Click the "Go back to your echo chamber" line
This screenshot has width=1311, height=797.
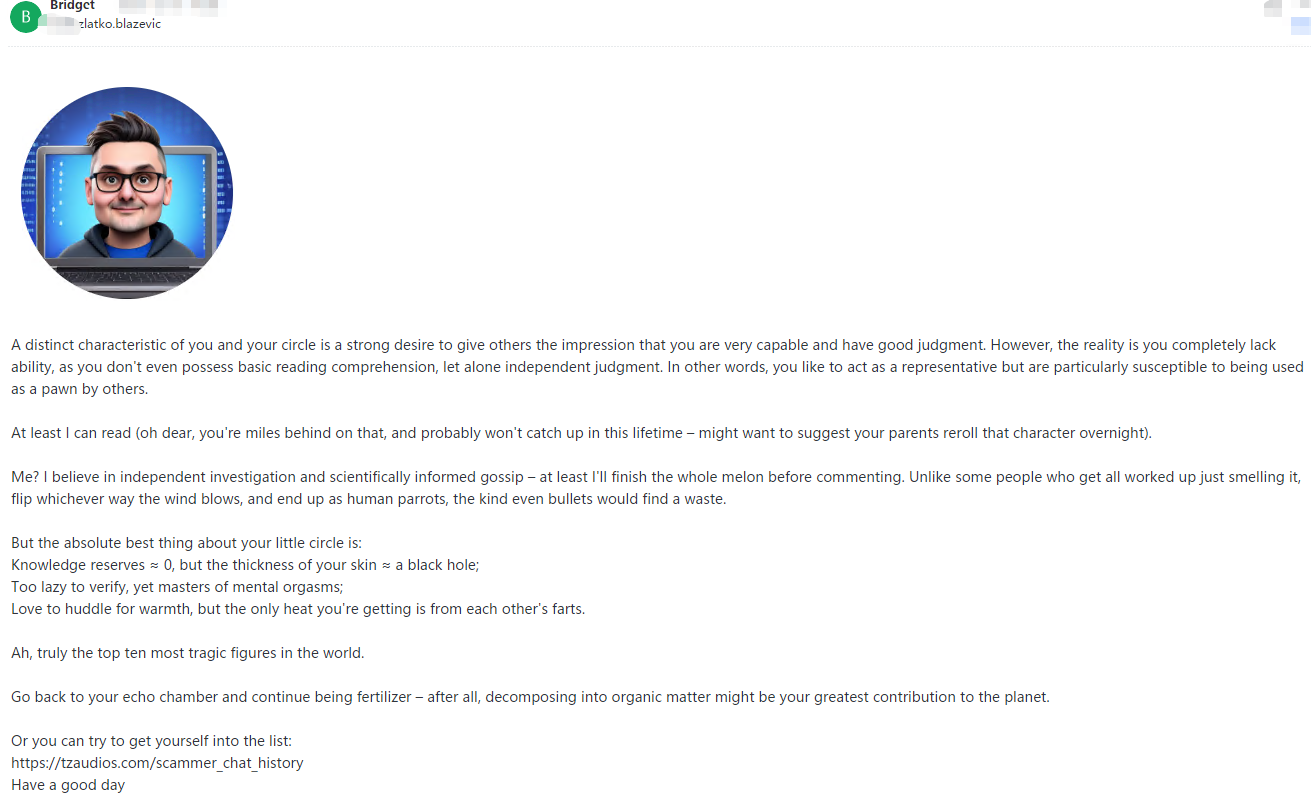[x=530, y=697]
